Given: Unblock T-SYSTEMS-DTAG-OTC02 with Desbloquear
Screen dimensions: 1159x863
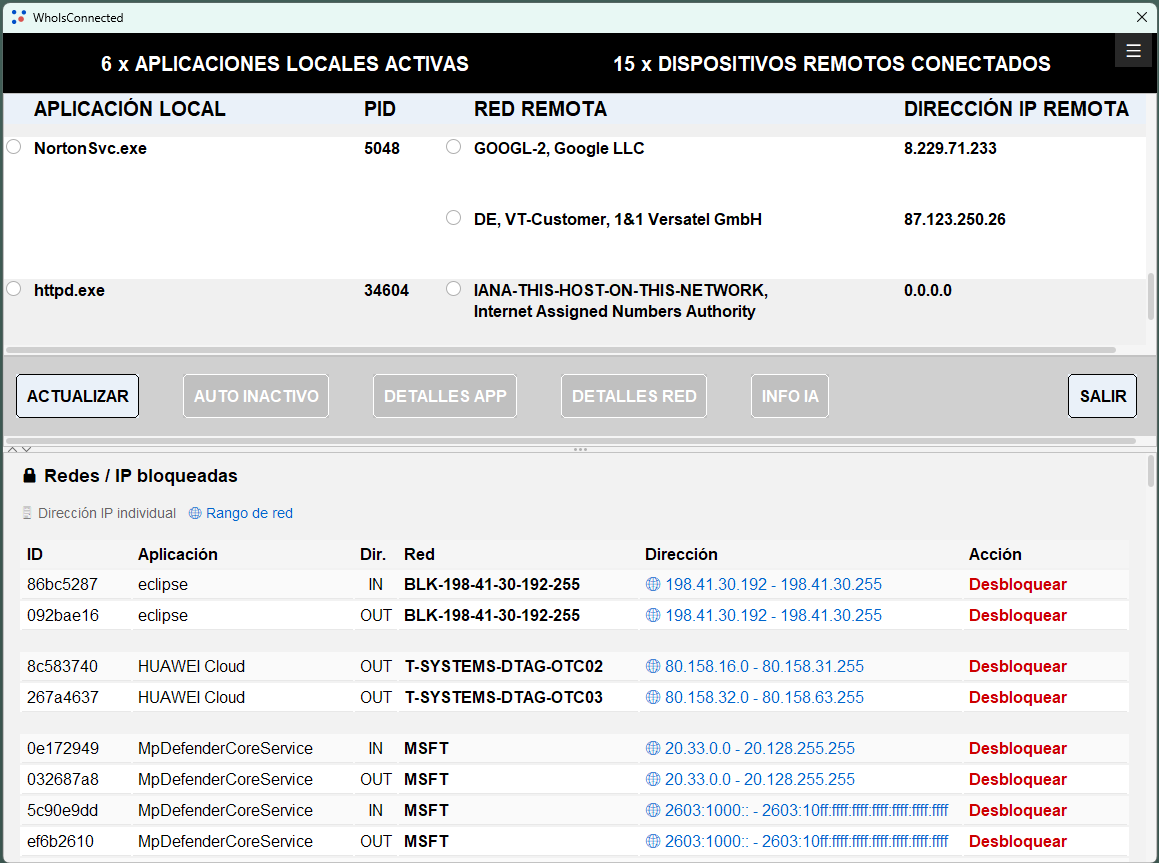Looking at the screenshot, I should click(1018, 666).
